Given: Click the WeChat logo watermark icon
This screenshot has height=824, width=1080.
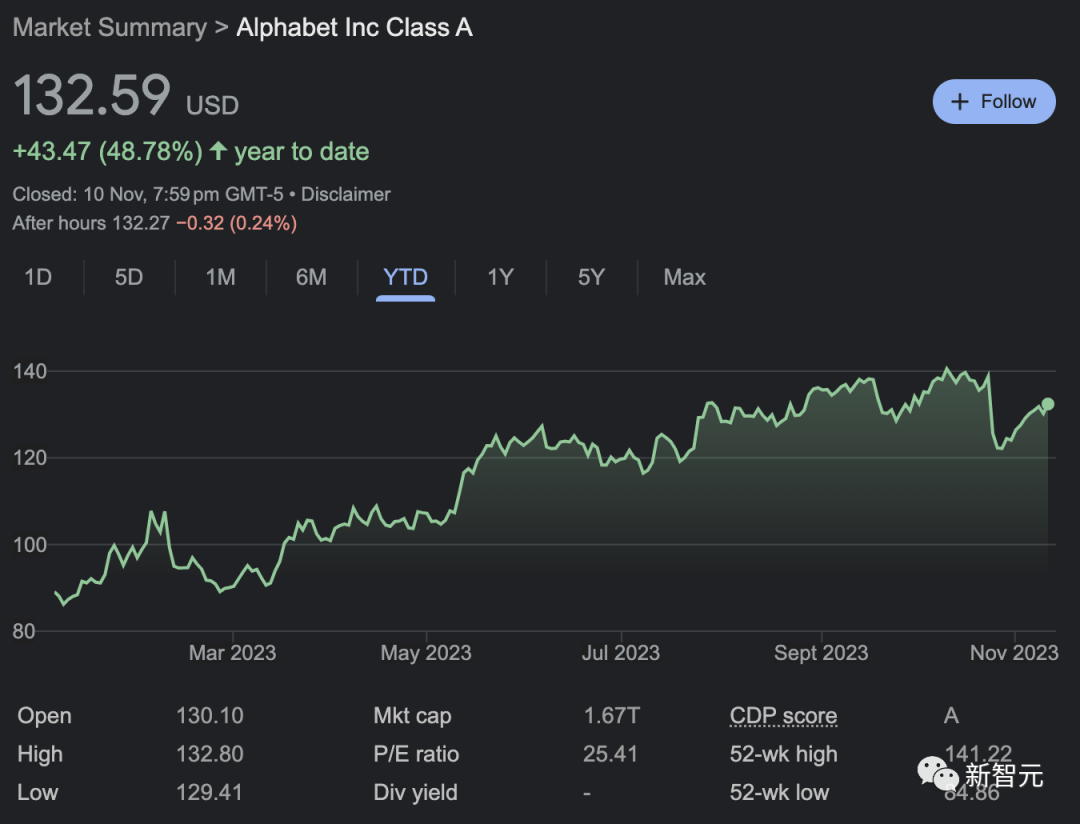Looking at the screenshot, I should [938, 773].
